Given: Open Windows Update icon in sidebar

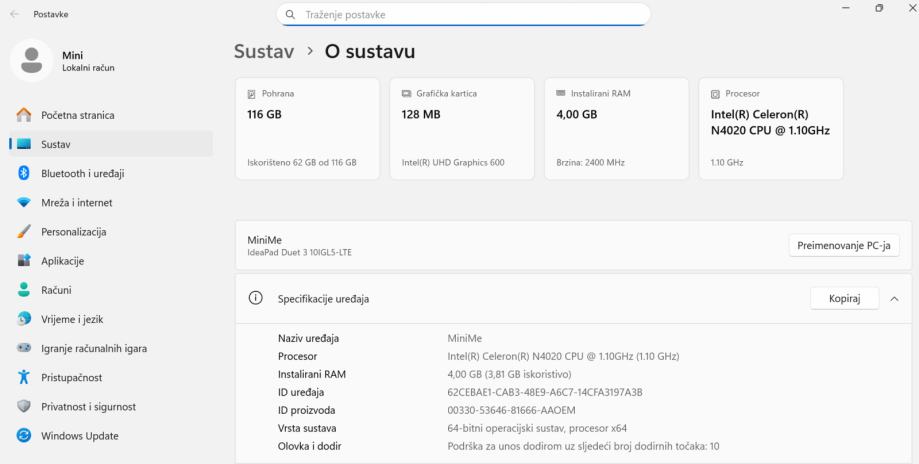Looking at the screenshot, I should pyautogui.click(x=22, y=436).
